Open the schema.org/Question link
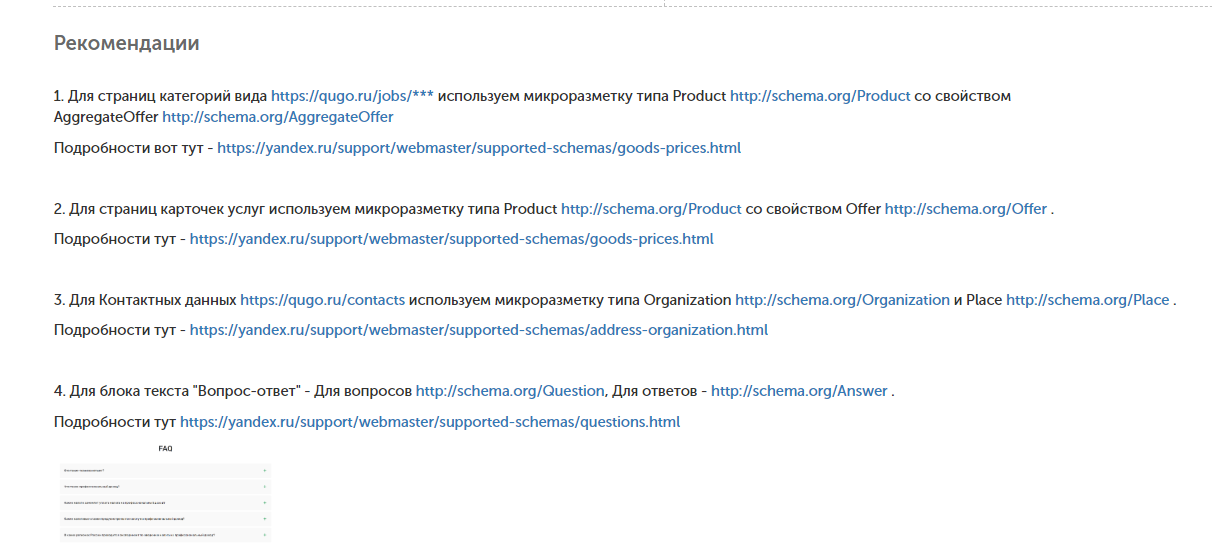Screen dimensions: 1212x556 [510, 391]
